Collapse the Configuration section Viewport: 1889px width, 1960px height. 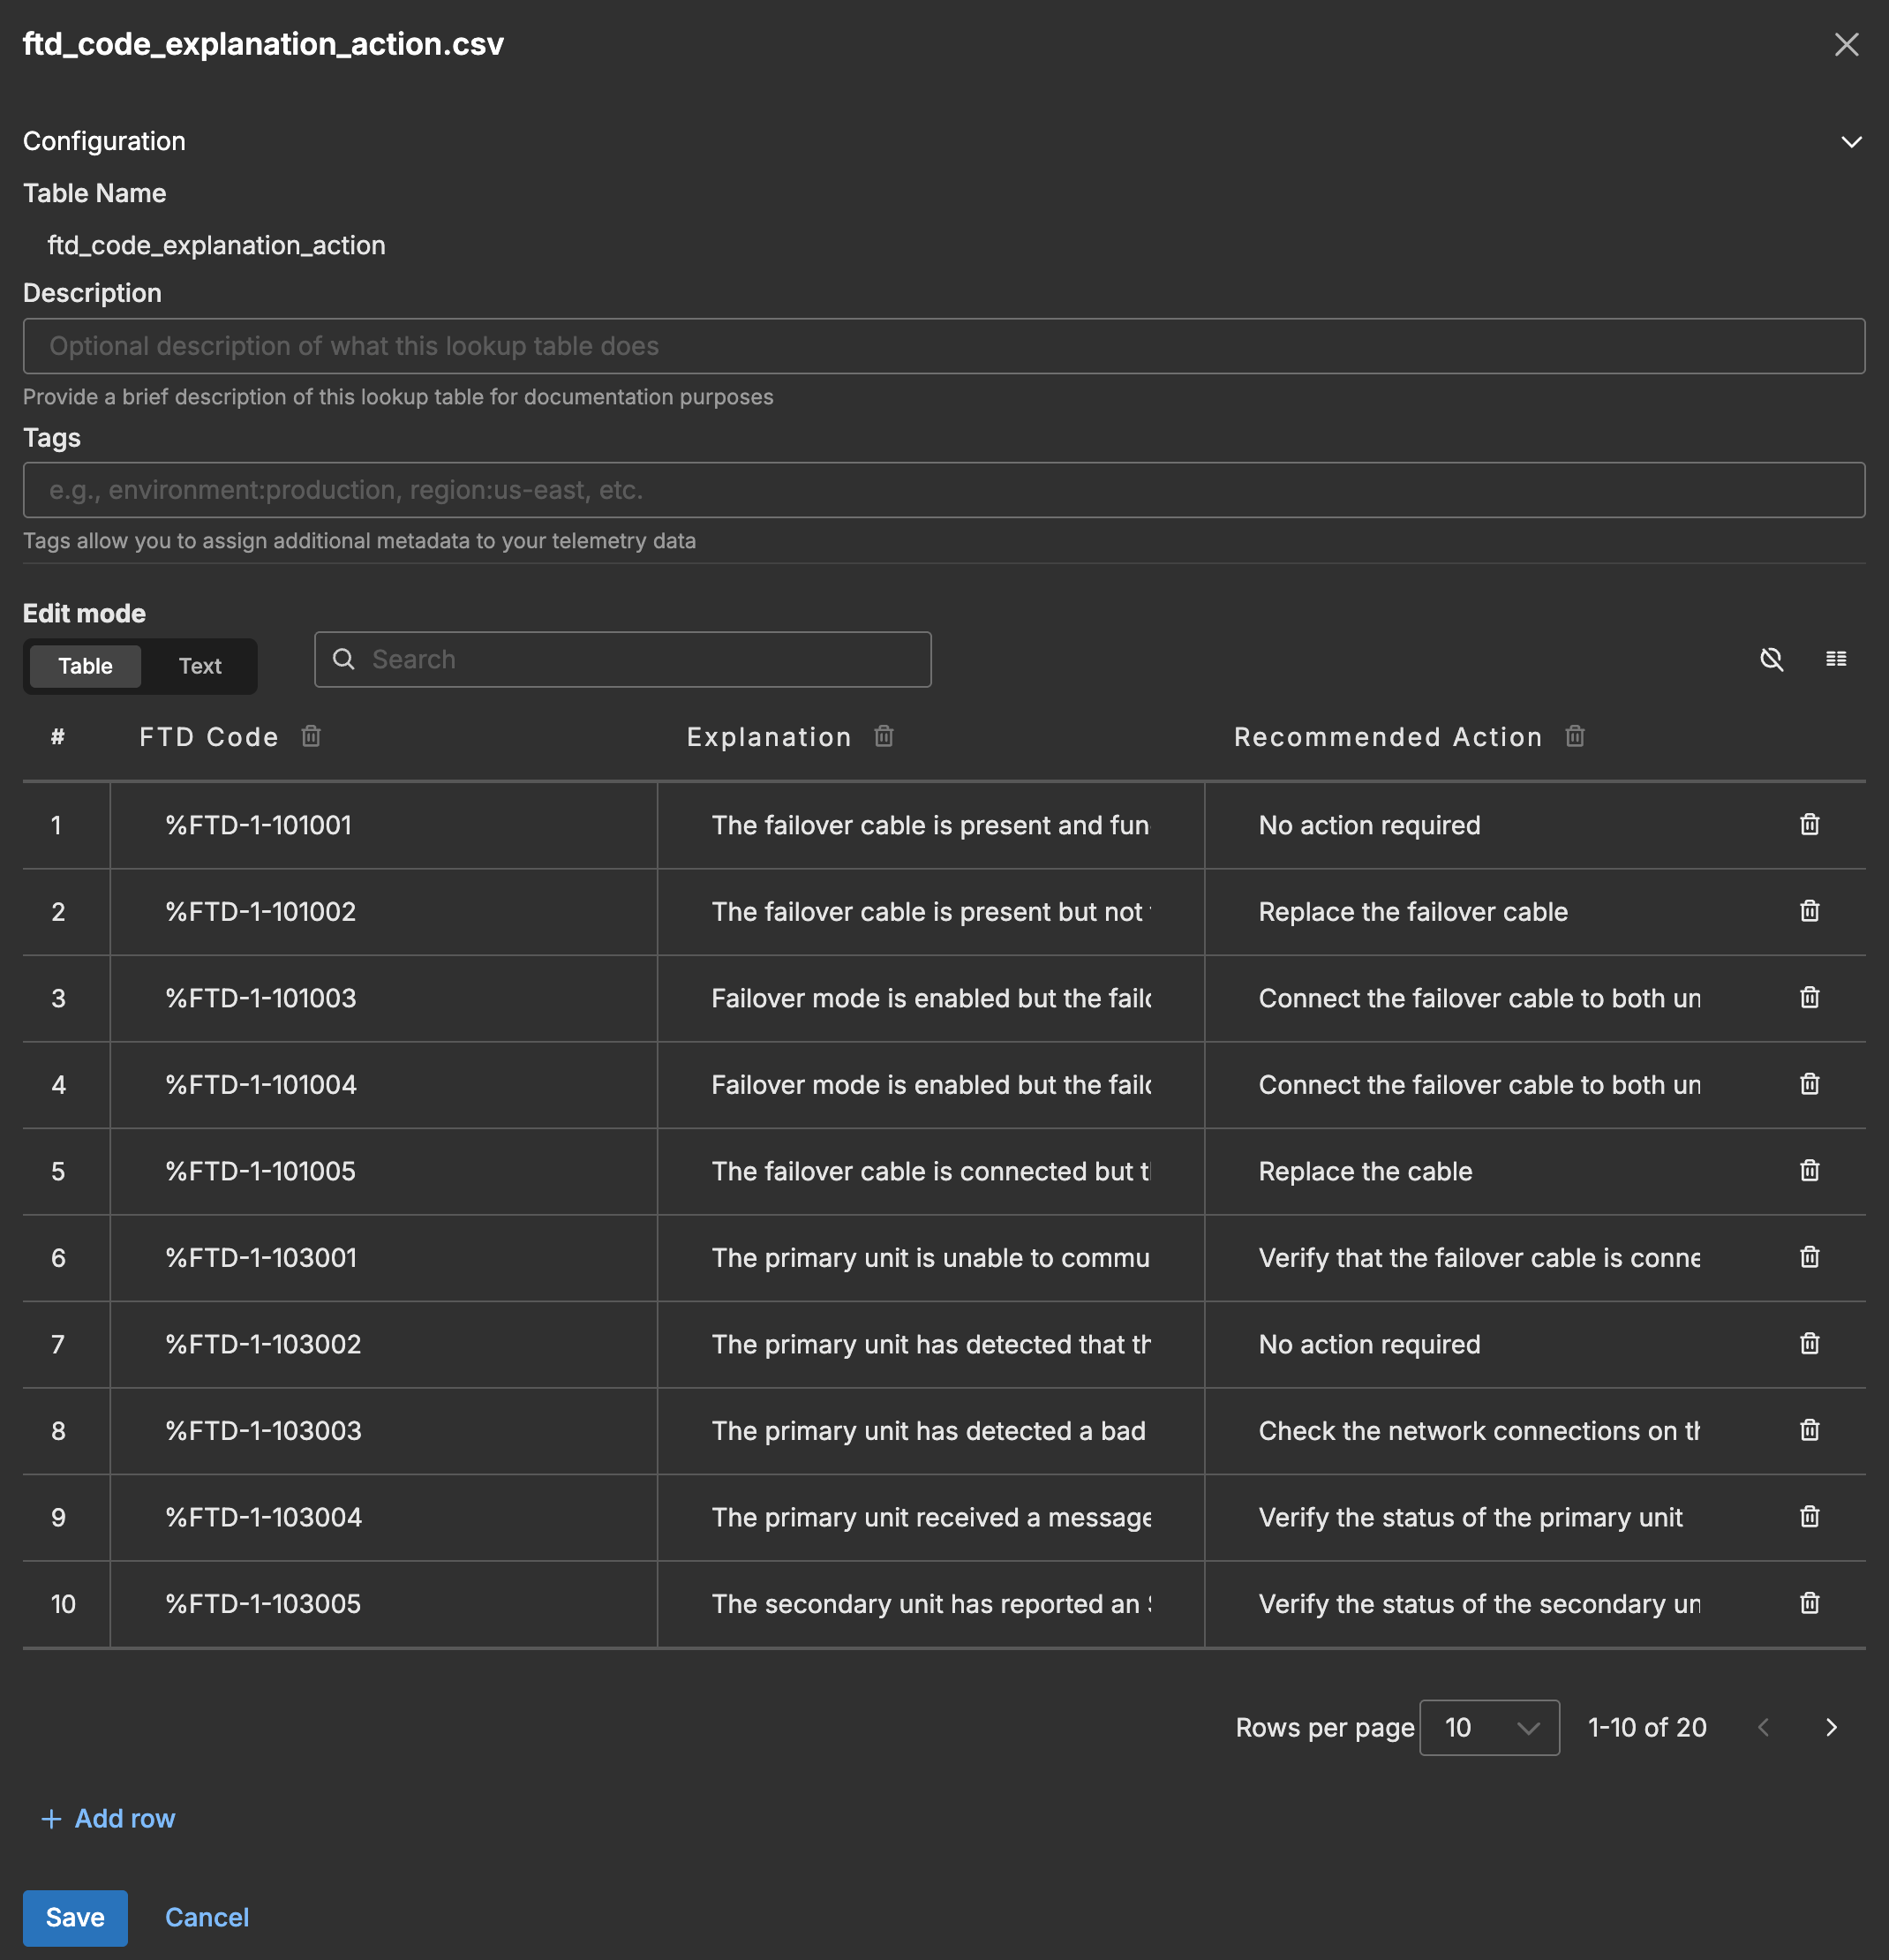pyautogui.click(x=1851, y=141)
